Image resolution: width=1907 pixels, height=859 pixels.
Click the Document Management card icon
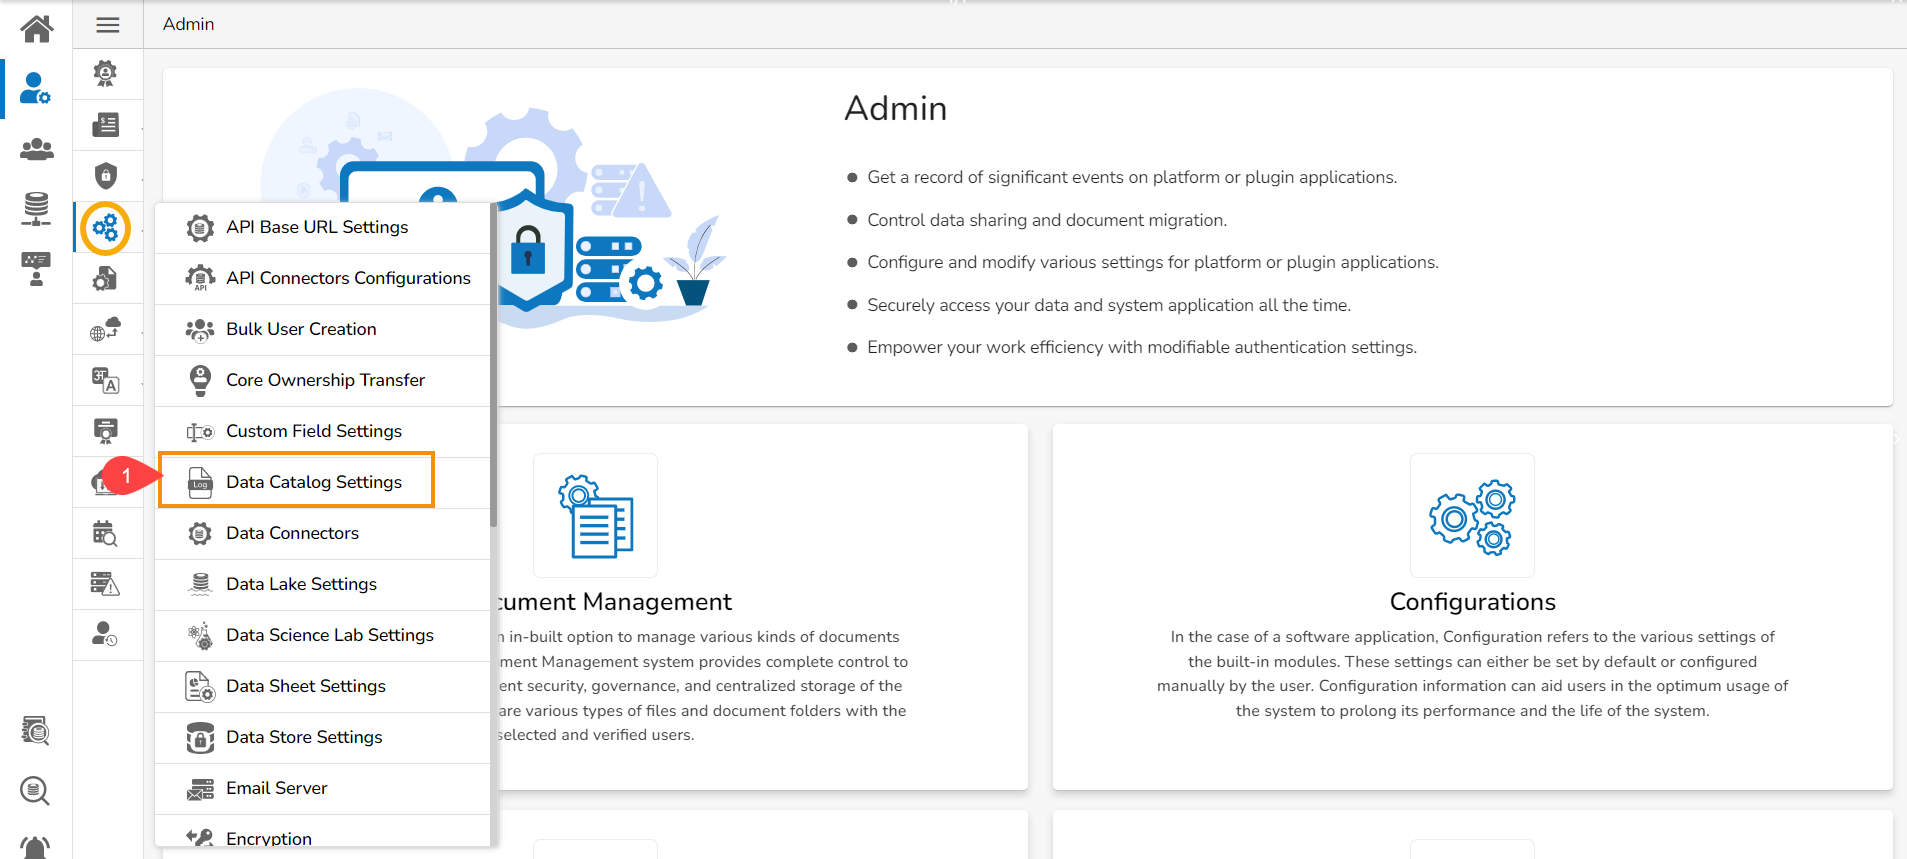pos(596,516)
